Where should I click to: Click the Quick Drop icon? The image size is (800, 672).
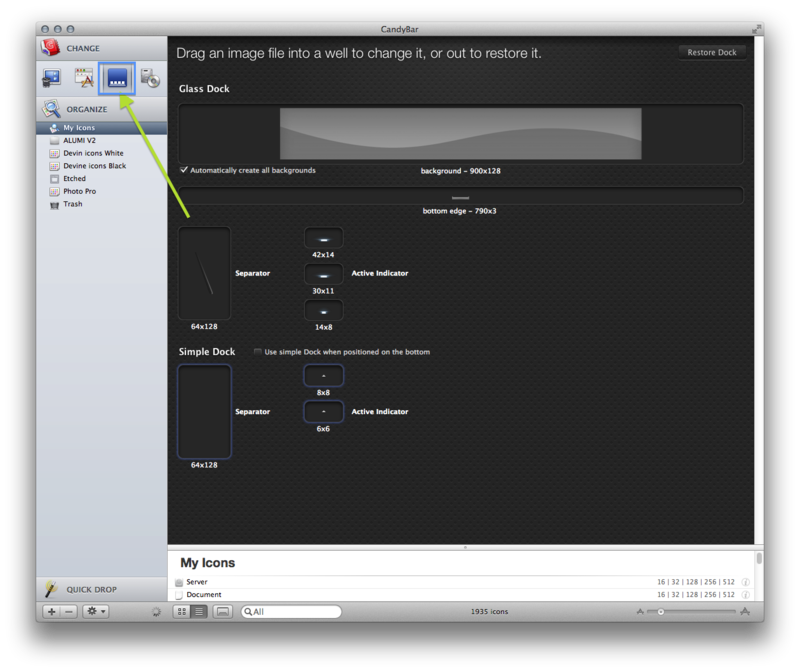[51, 589]
